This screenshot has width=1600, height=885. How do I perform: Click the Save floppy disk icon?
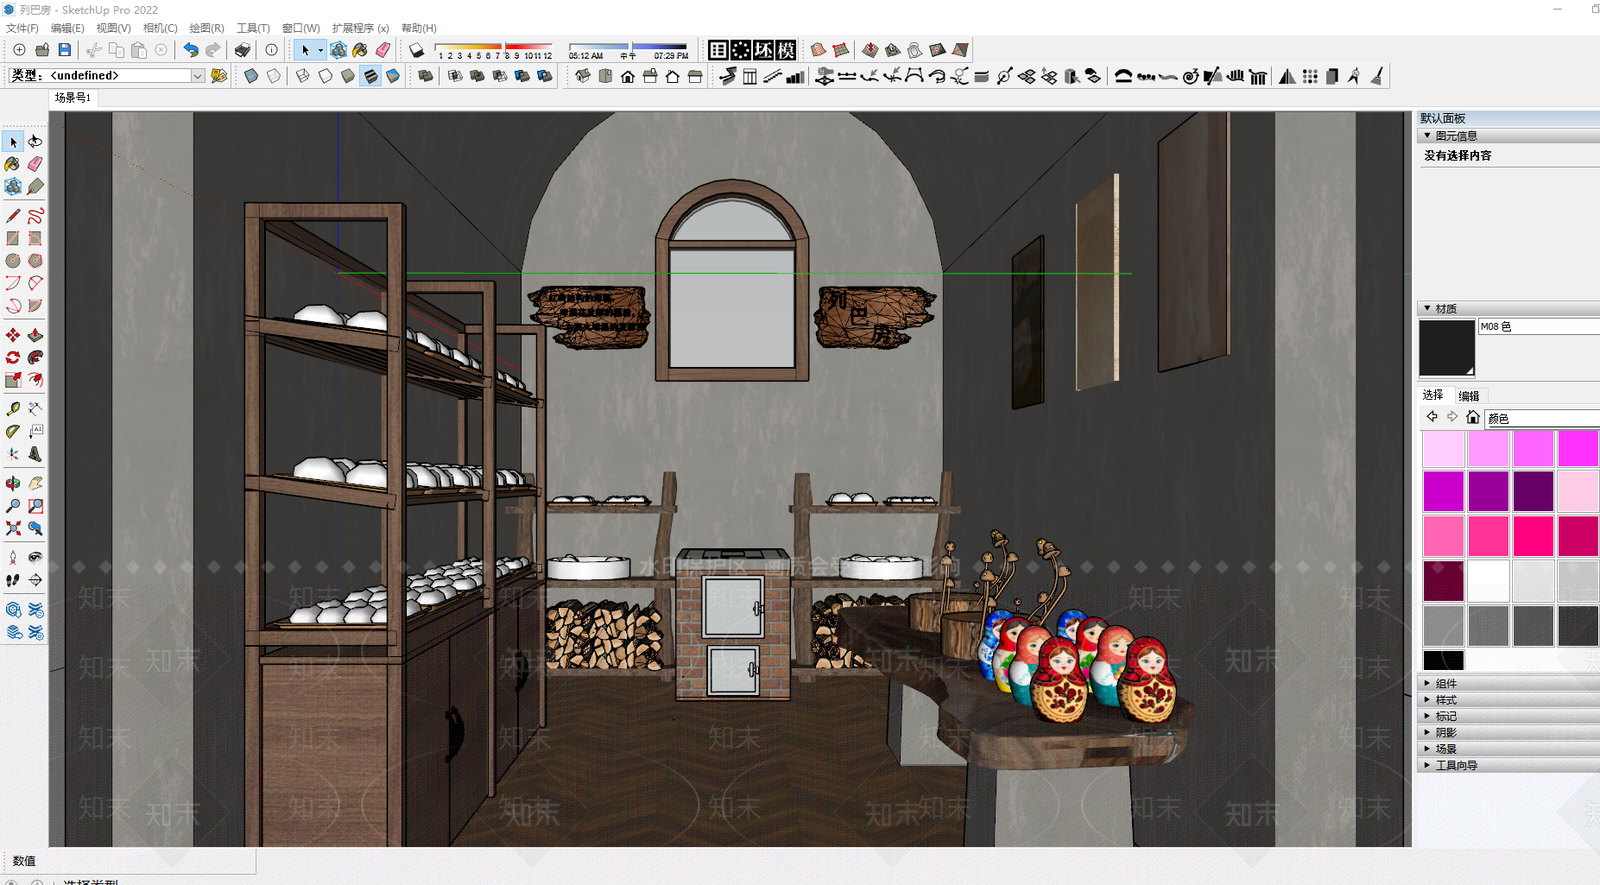click(x=64, y=49)
